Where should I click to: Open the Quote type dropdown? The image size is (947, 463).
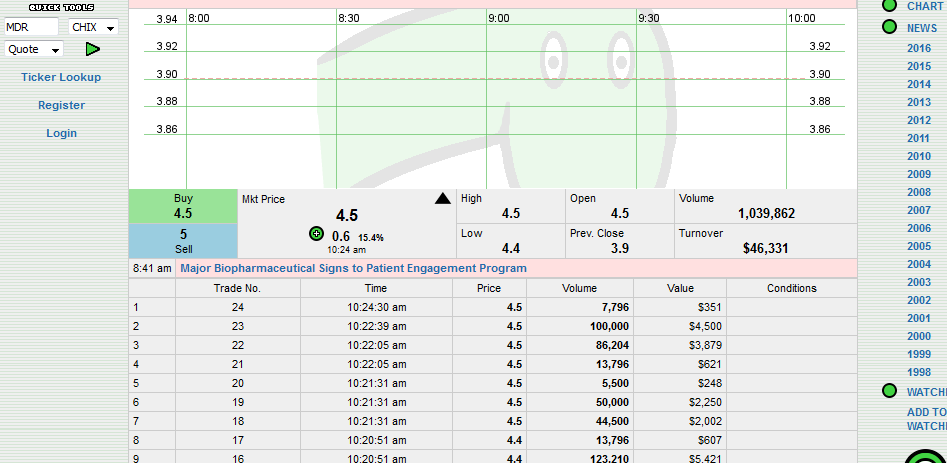tap(34, 49)
